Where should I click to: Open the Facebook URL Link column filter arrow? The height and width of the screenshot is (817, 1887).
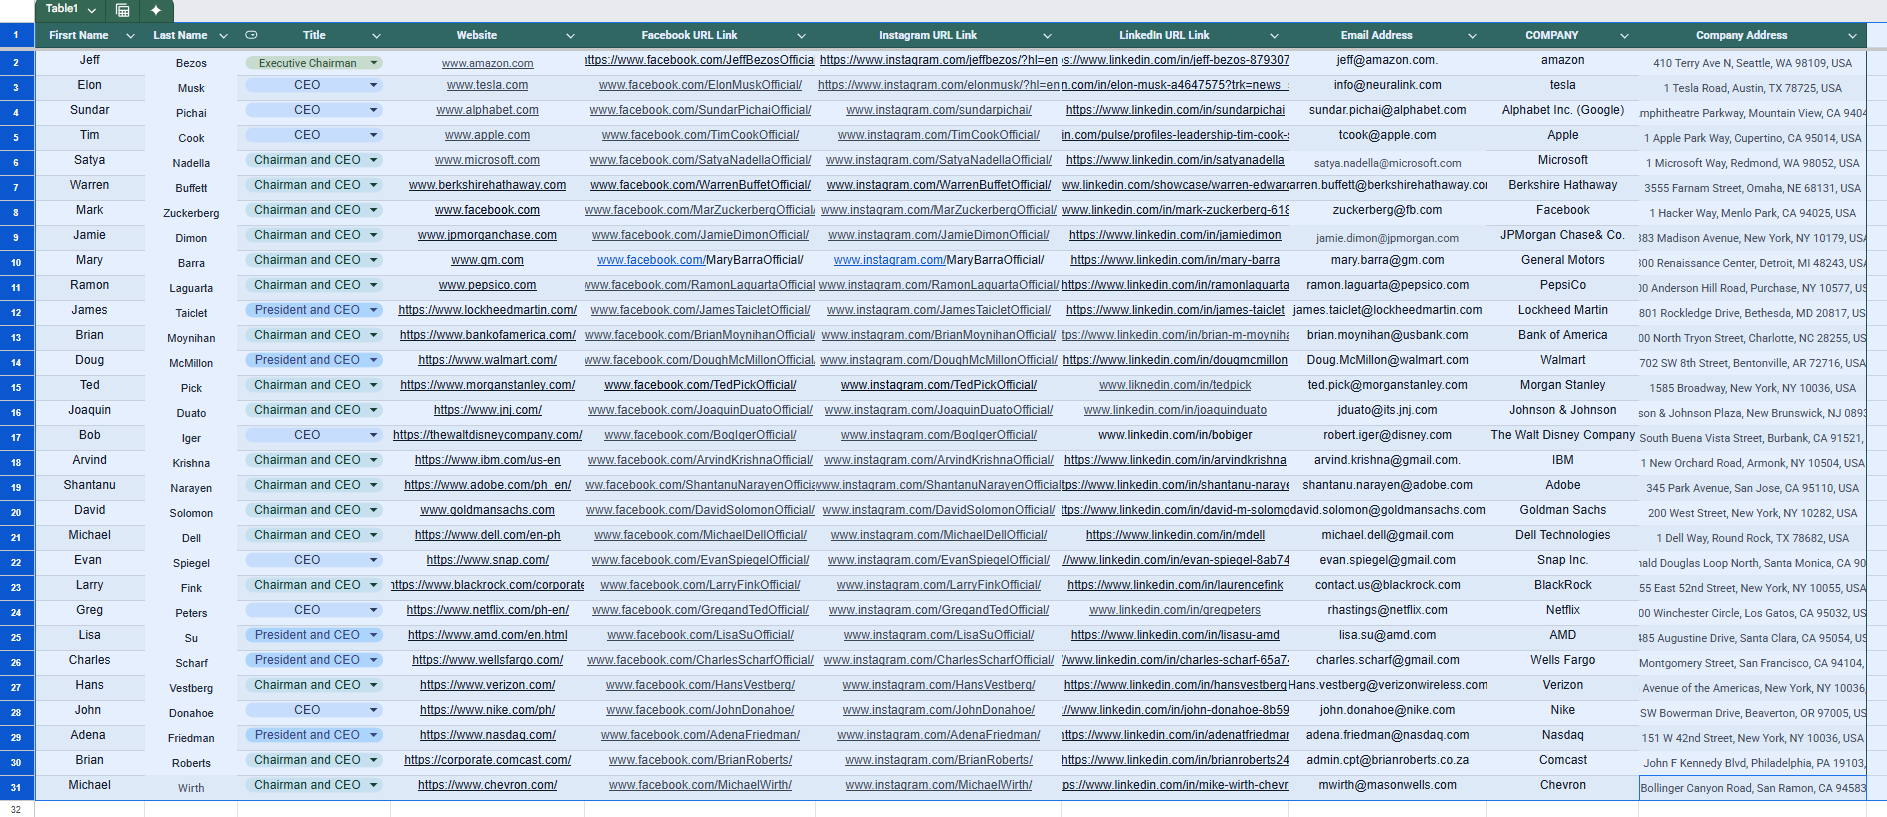point(801,36)
